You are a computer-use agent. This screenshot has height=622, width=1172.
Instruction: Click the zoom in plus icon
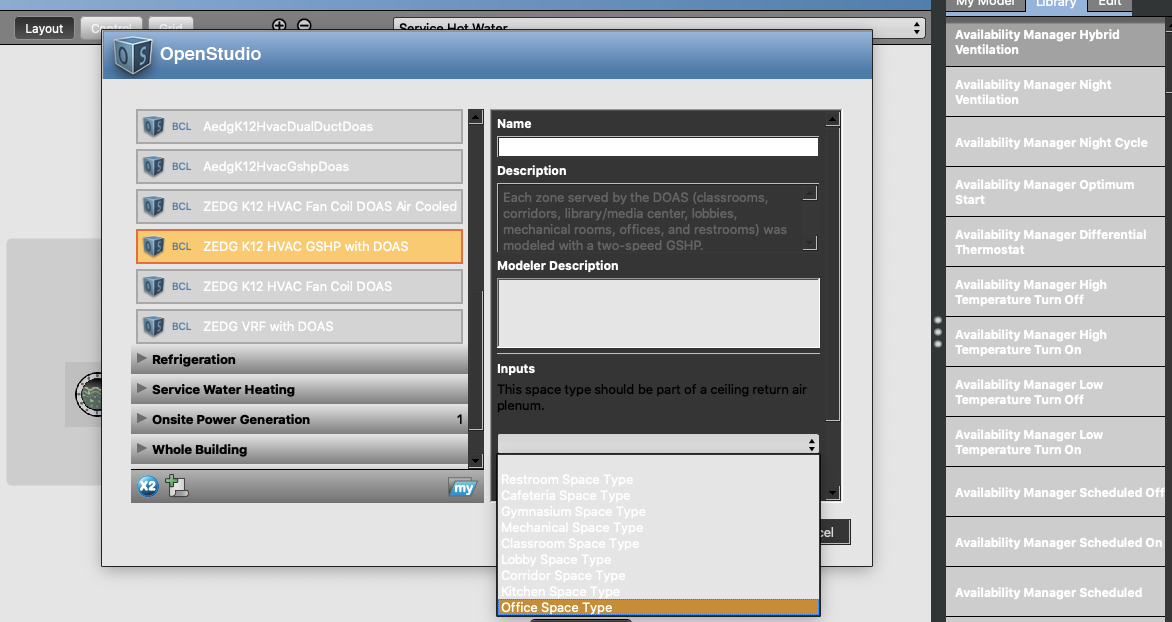click(x=280, y=23)
